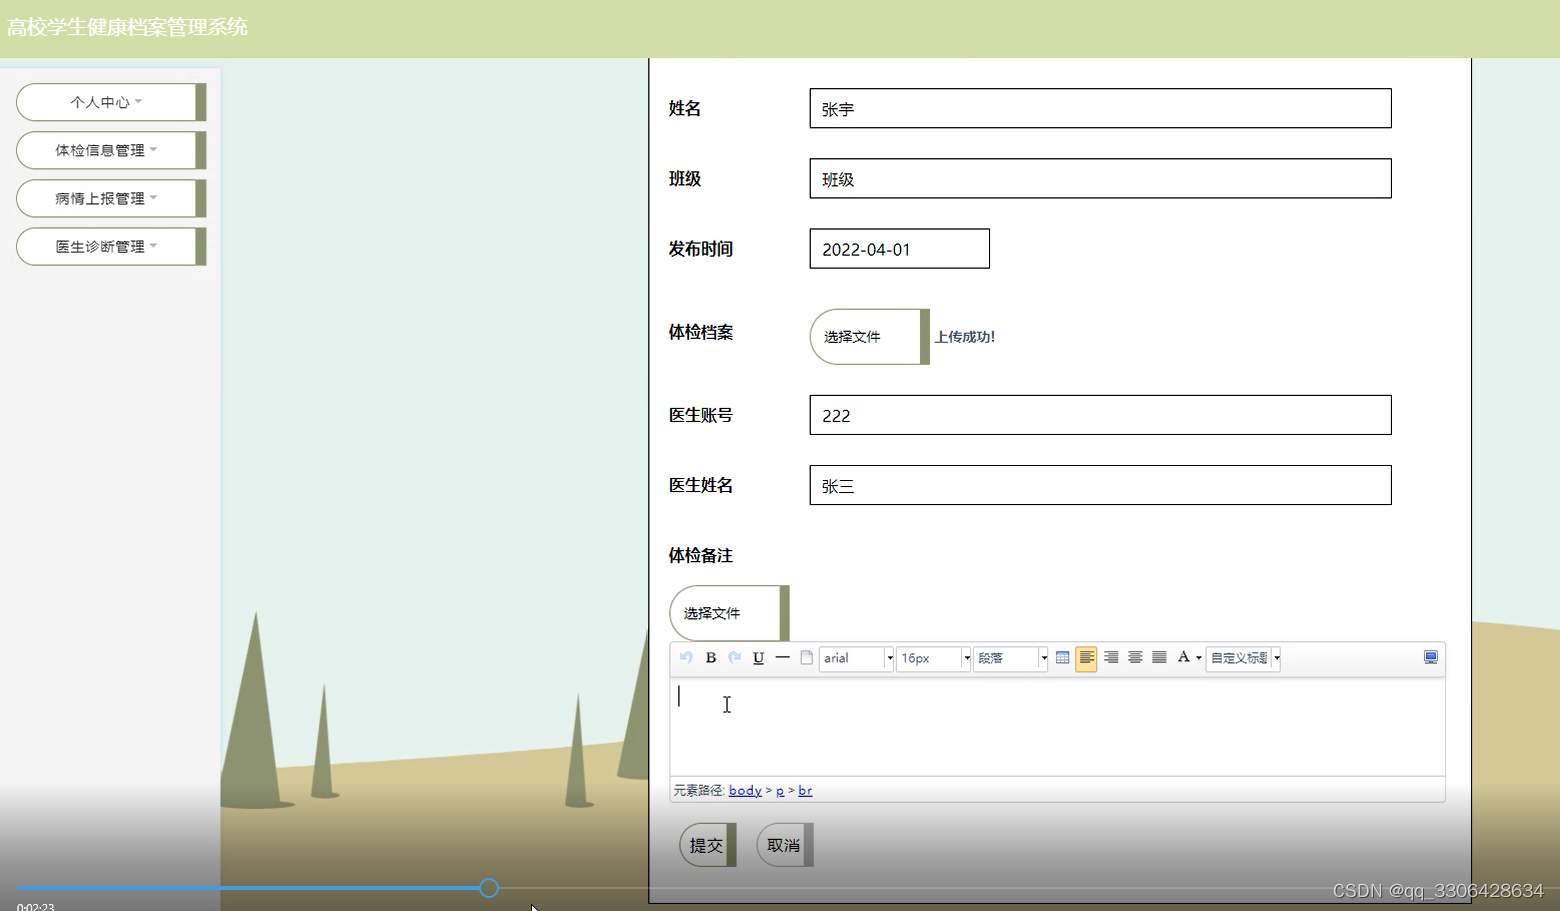This screenshot has height=911, width=1560.
Task: Click the clear document page icon
Action: point(807,658)
